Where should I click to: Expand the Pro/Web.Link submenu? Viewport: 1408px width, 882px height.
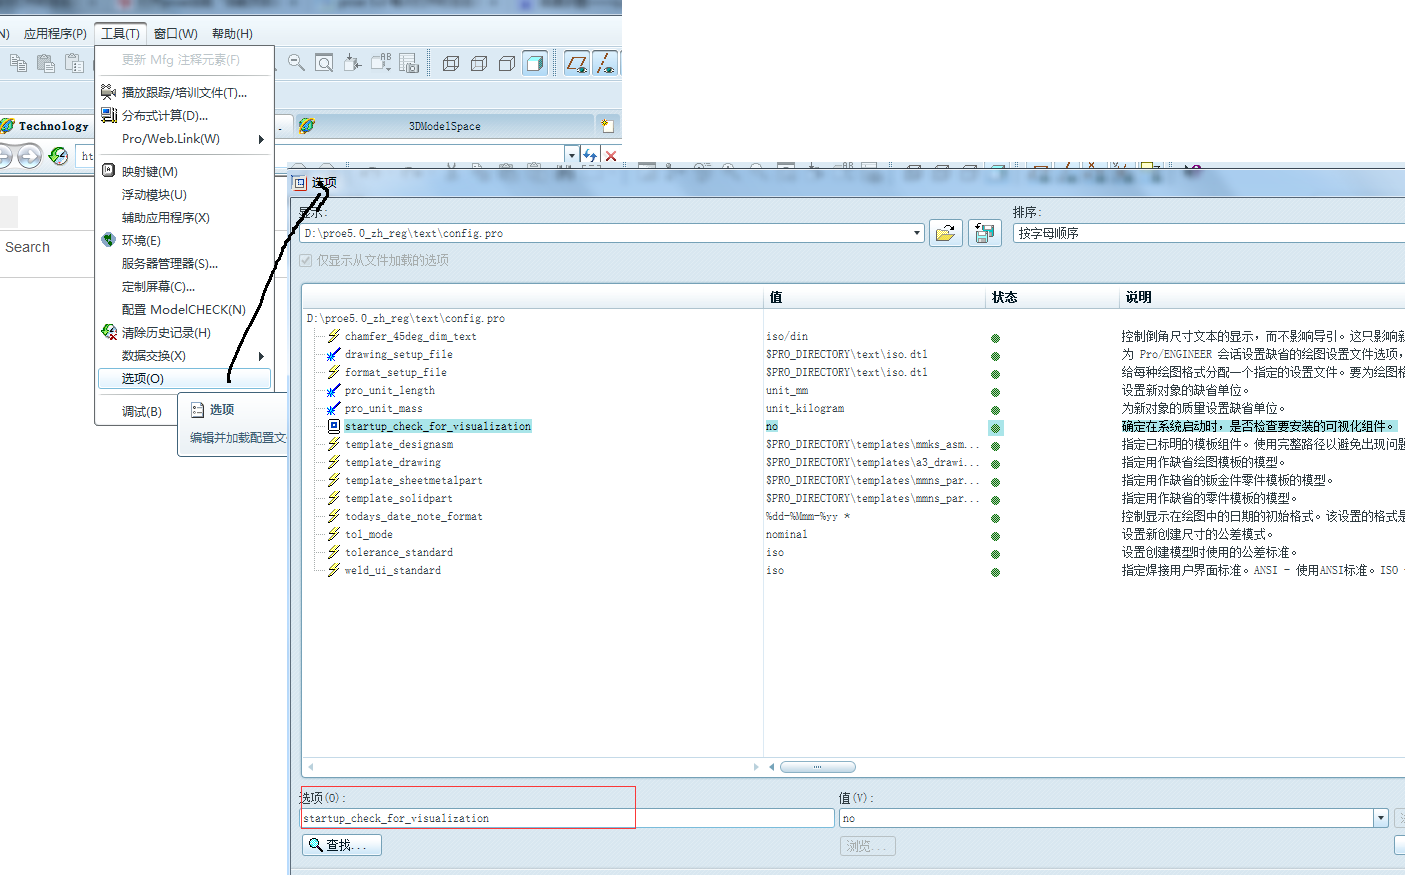(x=261, y=139)
